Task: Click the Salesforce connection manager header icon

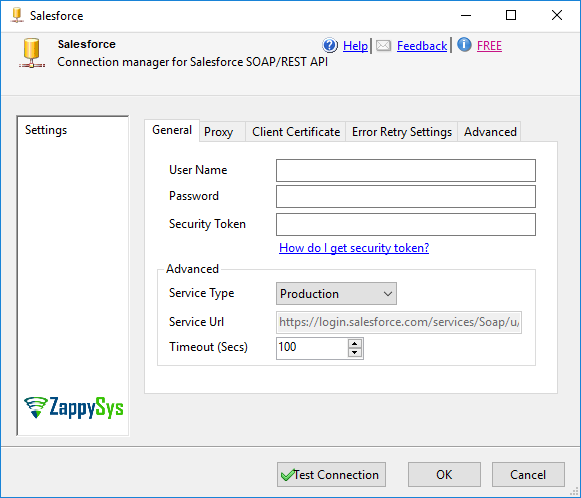Action: 32,53
